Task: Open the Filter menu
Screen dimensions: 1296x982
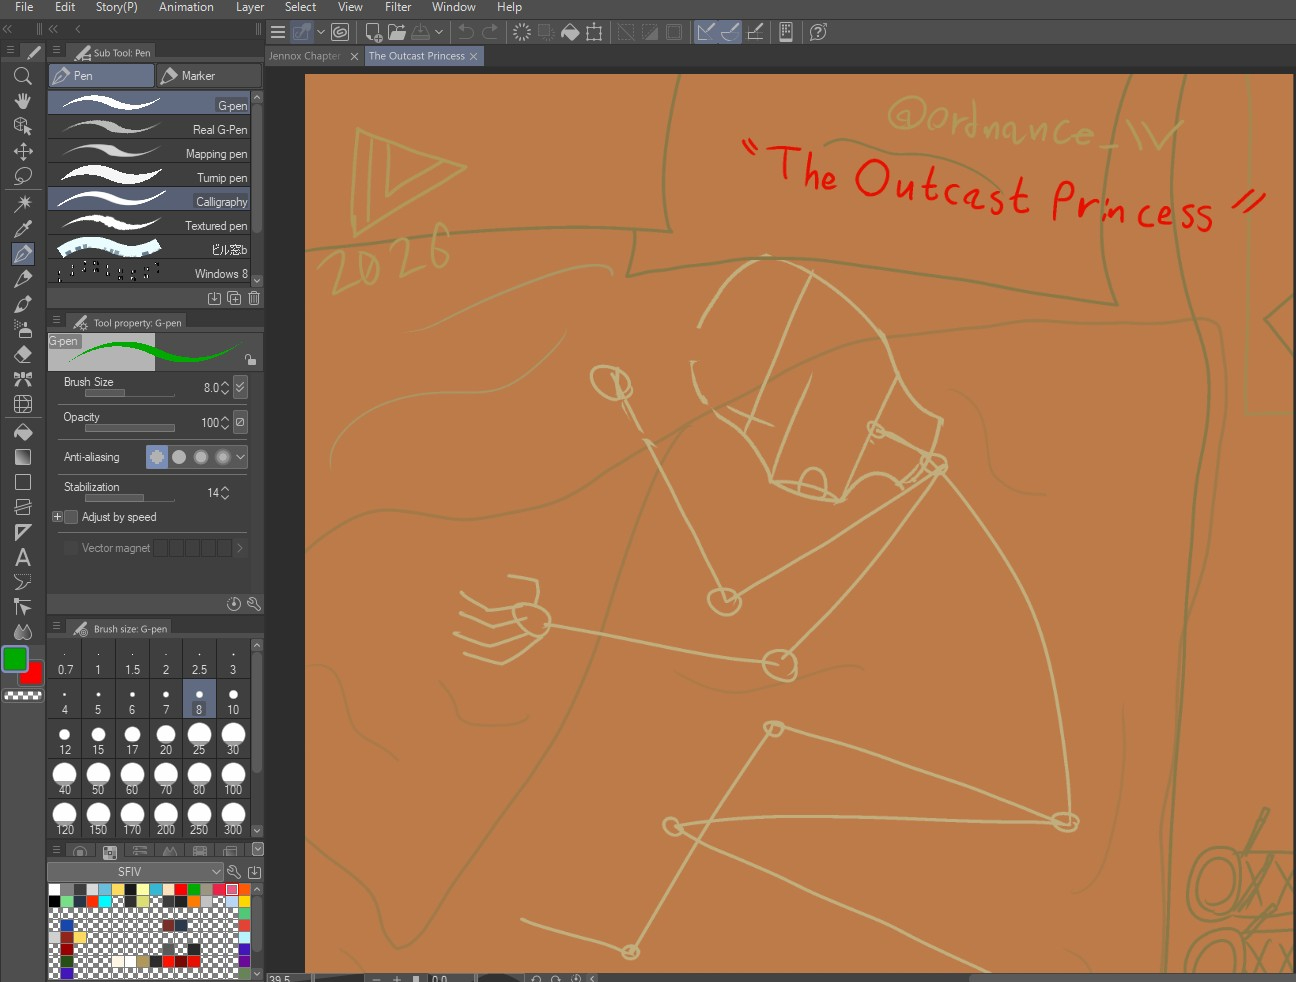Action: 397,7
